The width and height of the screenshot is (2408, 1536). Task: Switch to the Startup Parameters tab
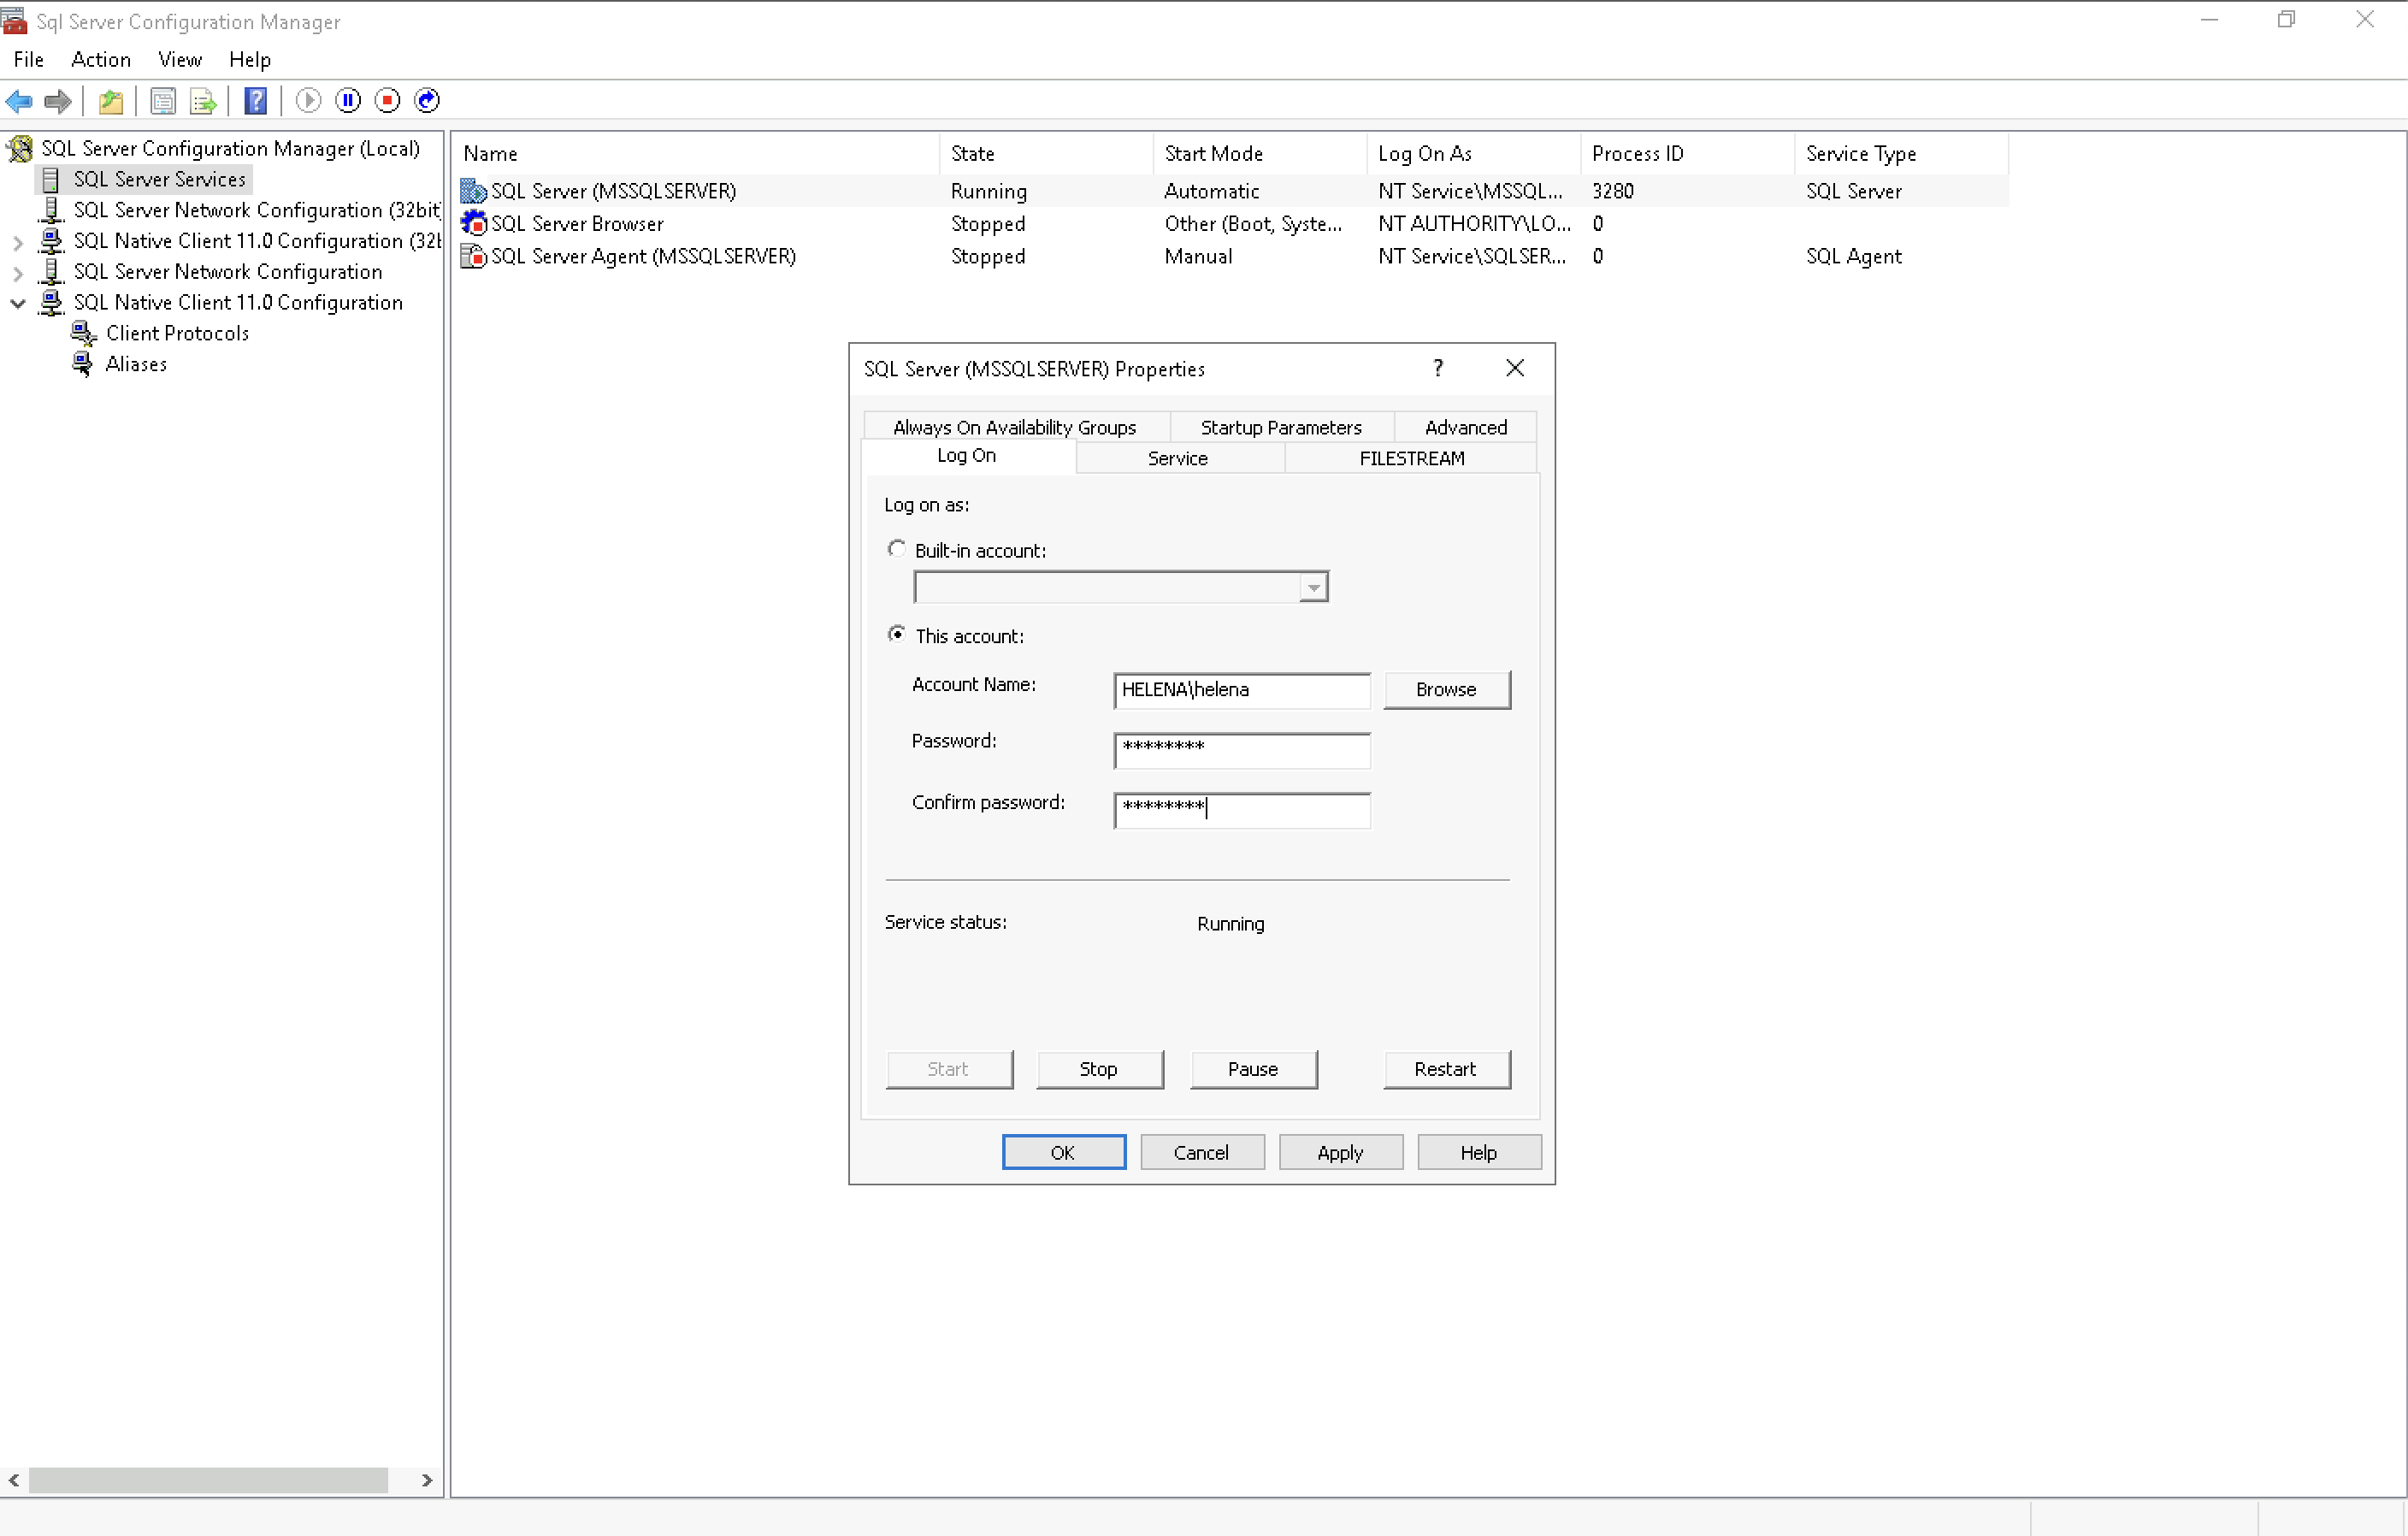tap(1280, 427)
